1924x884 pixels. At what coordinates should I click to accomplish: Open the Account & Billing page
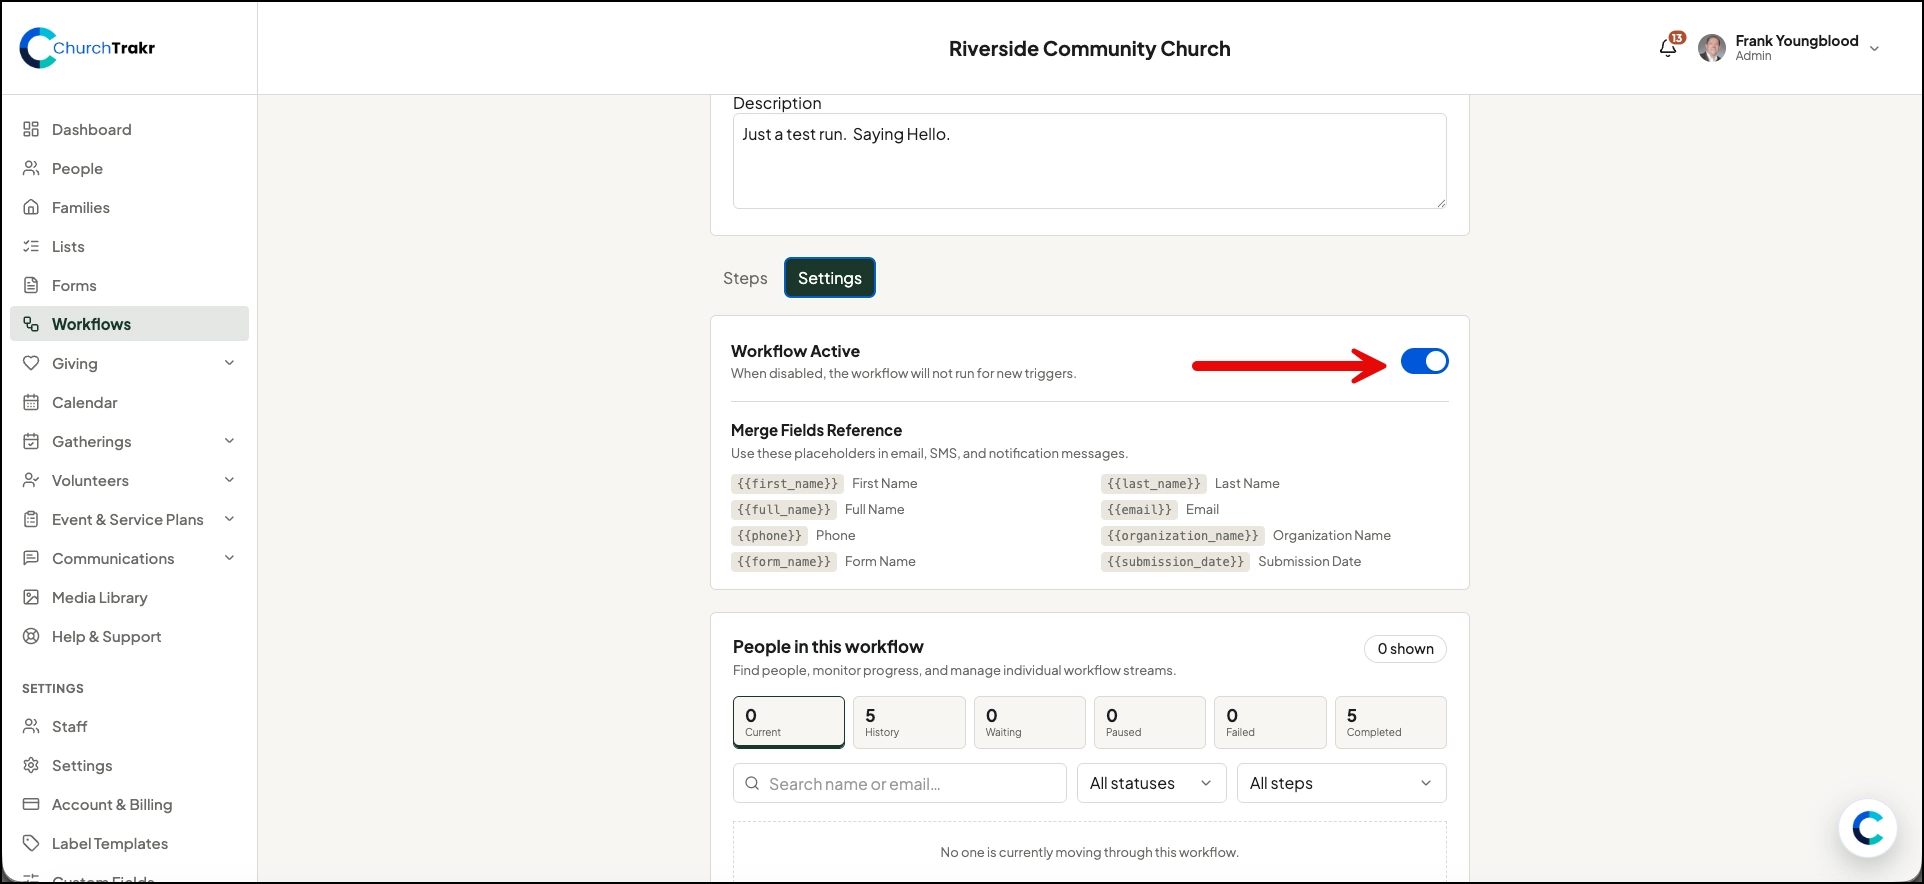coord(112,804)
